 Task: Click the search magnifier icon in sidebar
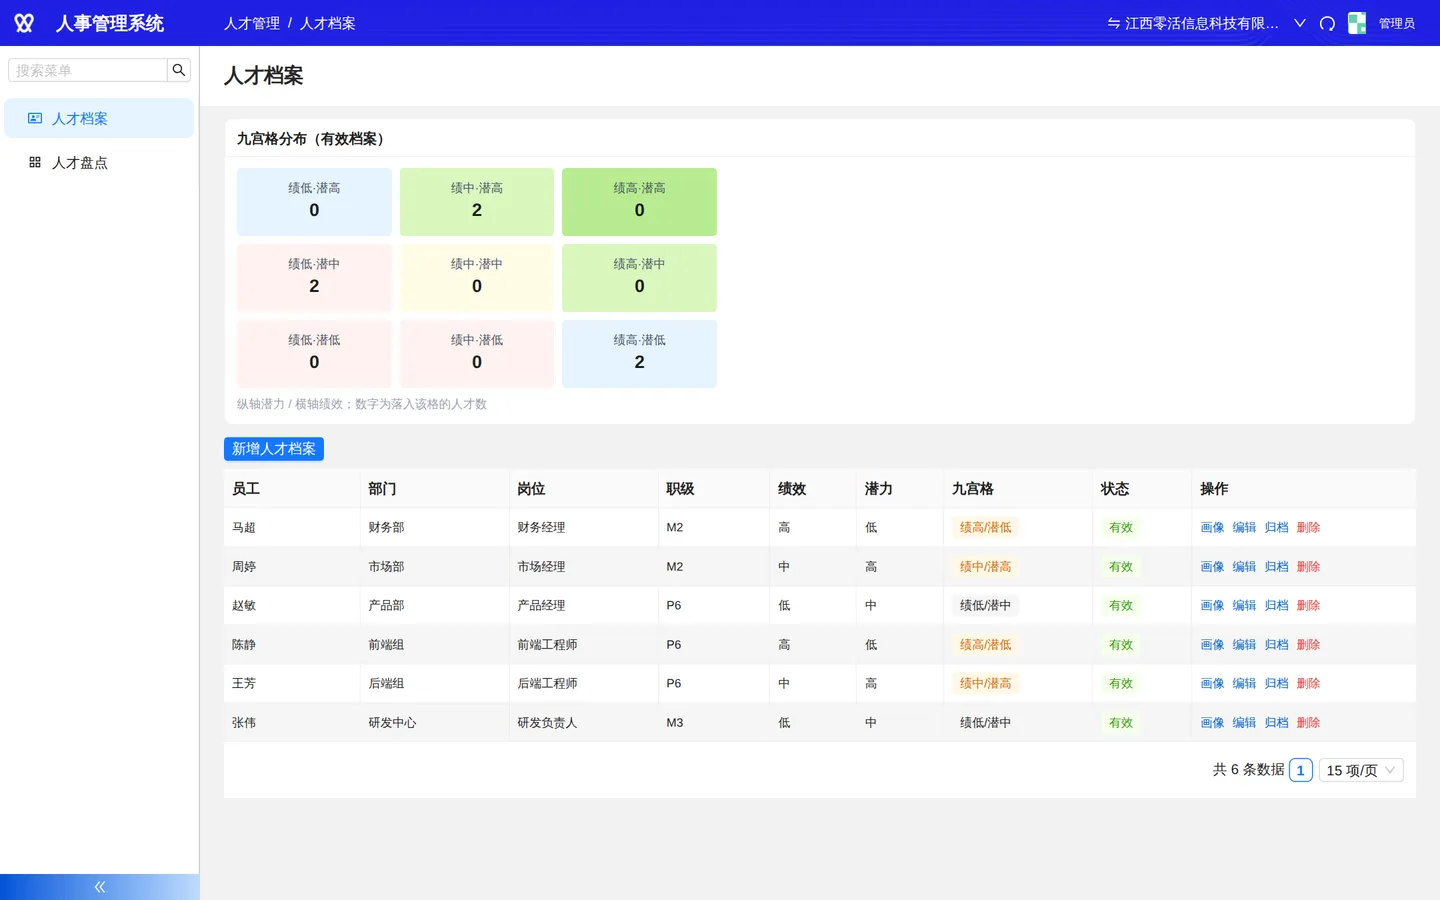click(179, 70)
